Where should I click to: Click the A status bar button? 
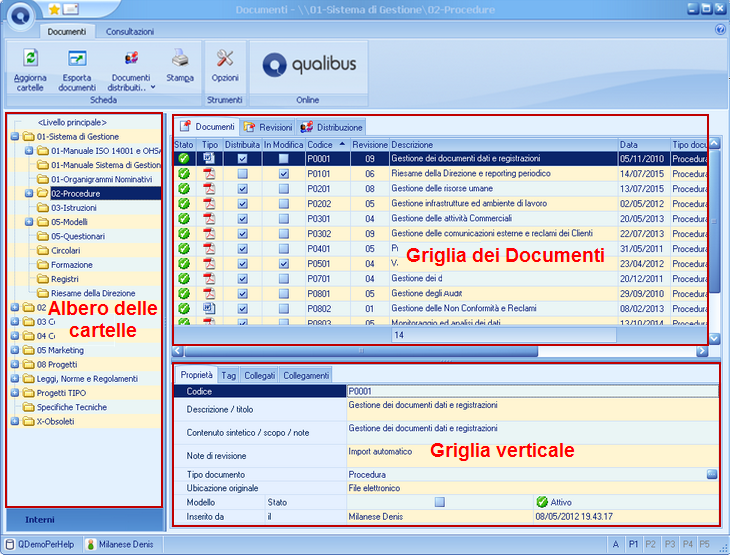[x=616, y=544]
